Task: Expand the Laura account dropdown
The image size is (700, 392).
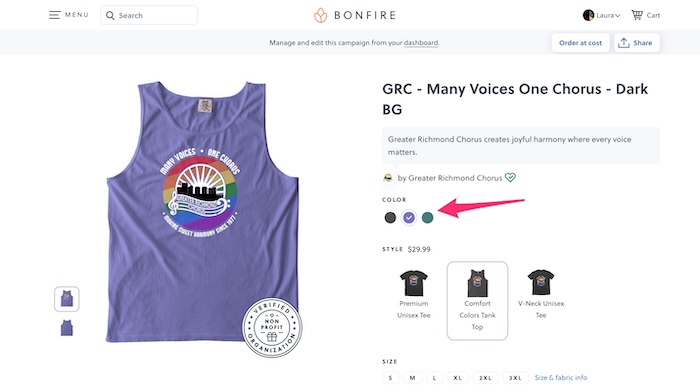Action: [617, 16]
